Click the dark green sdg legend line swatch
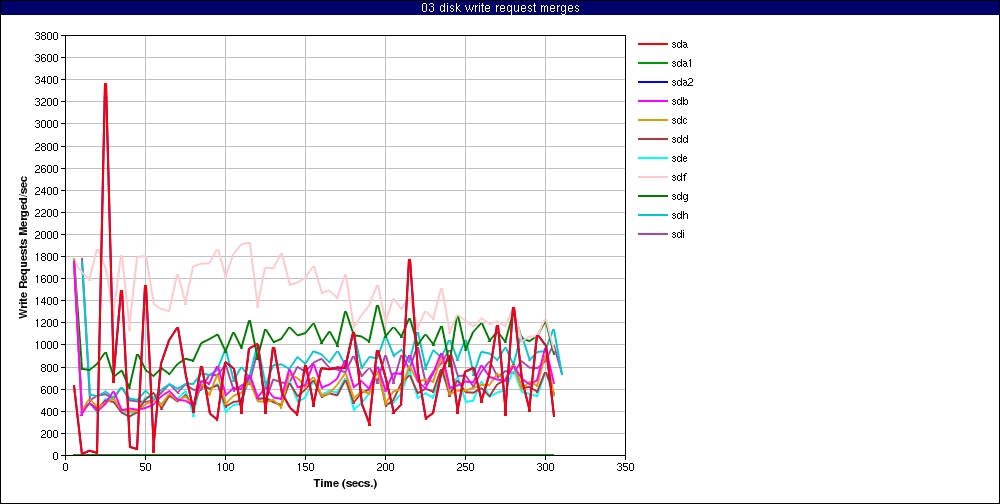 pyautogui.click(x=651, y=196)
